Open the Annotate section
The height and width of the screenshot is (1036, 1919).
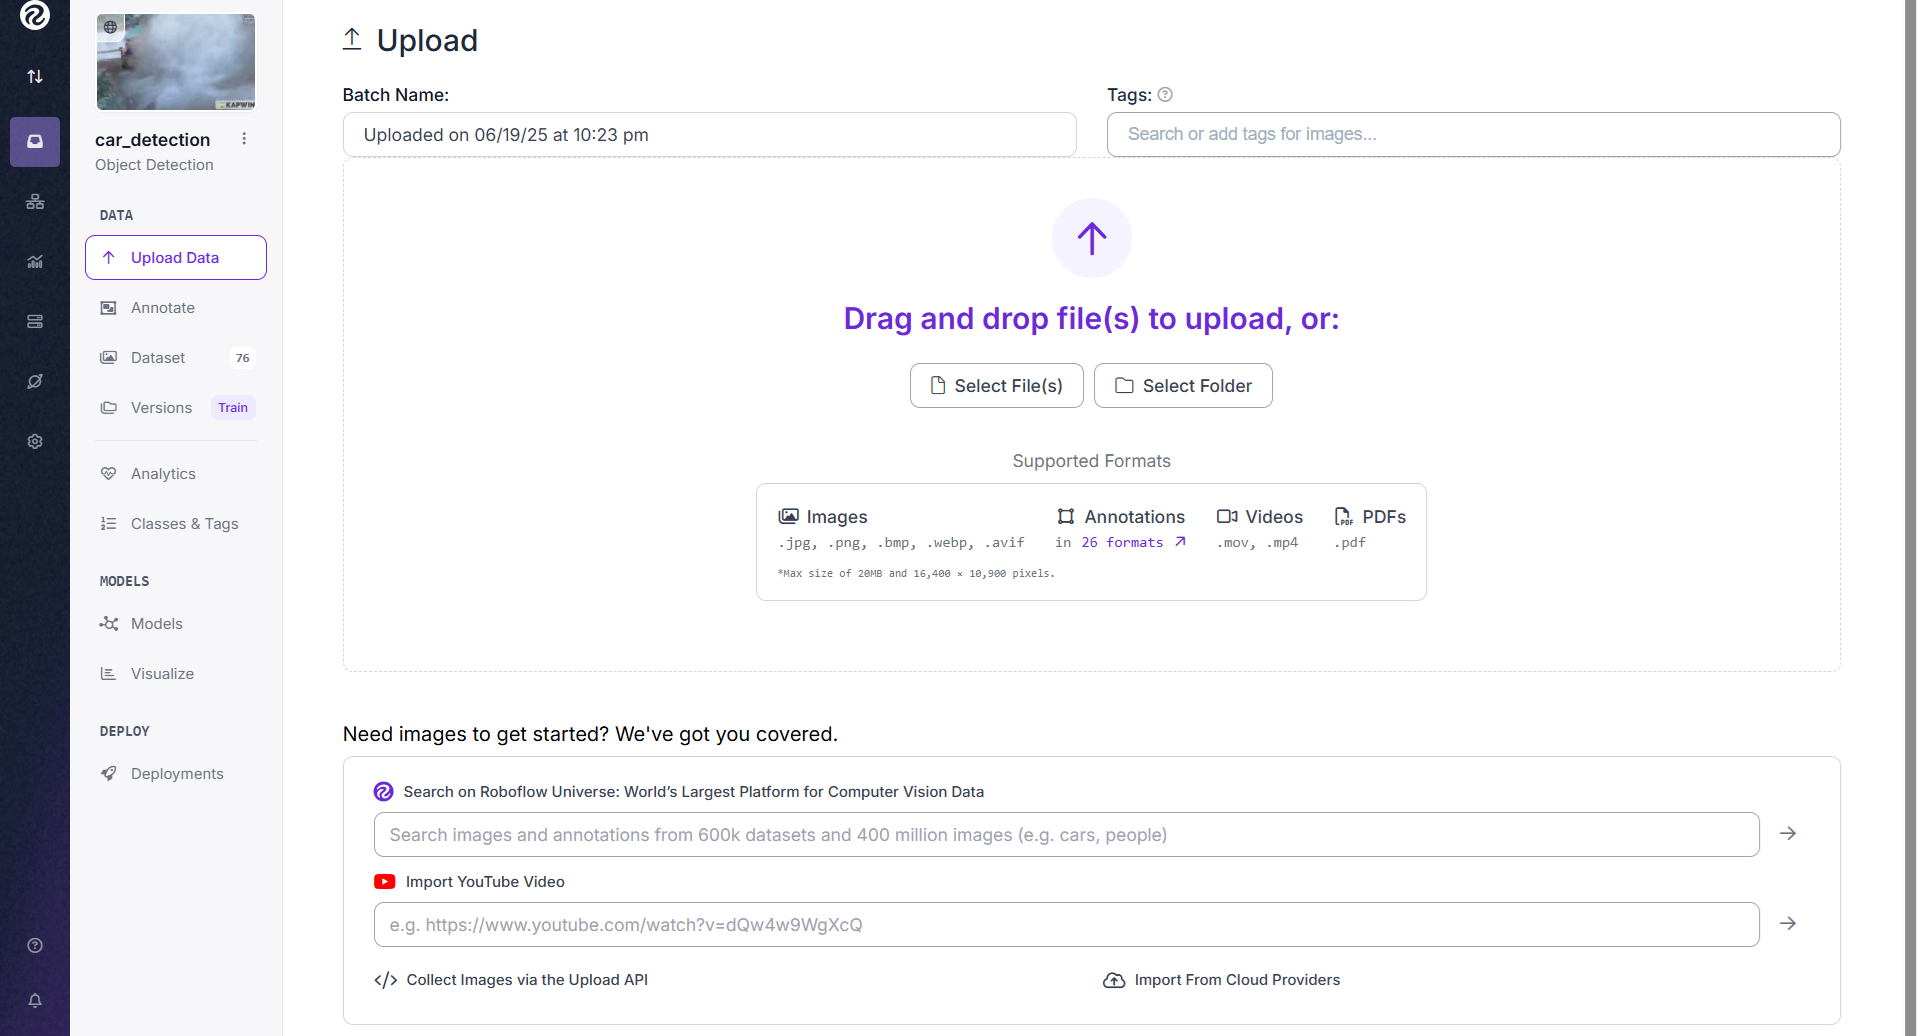[x=163, y=308]
